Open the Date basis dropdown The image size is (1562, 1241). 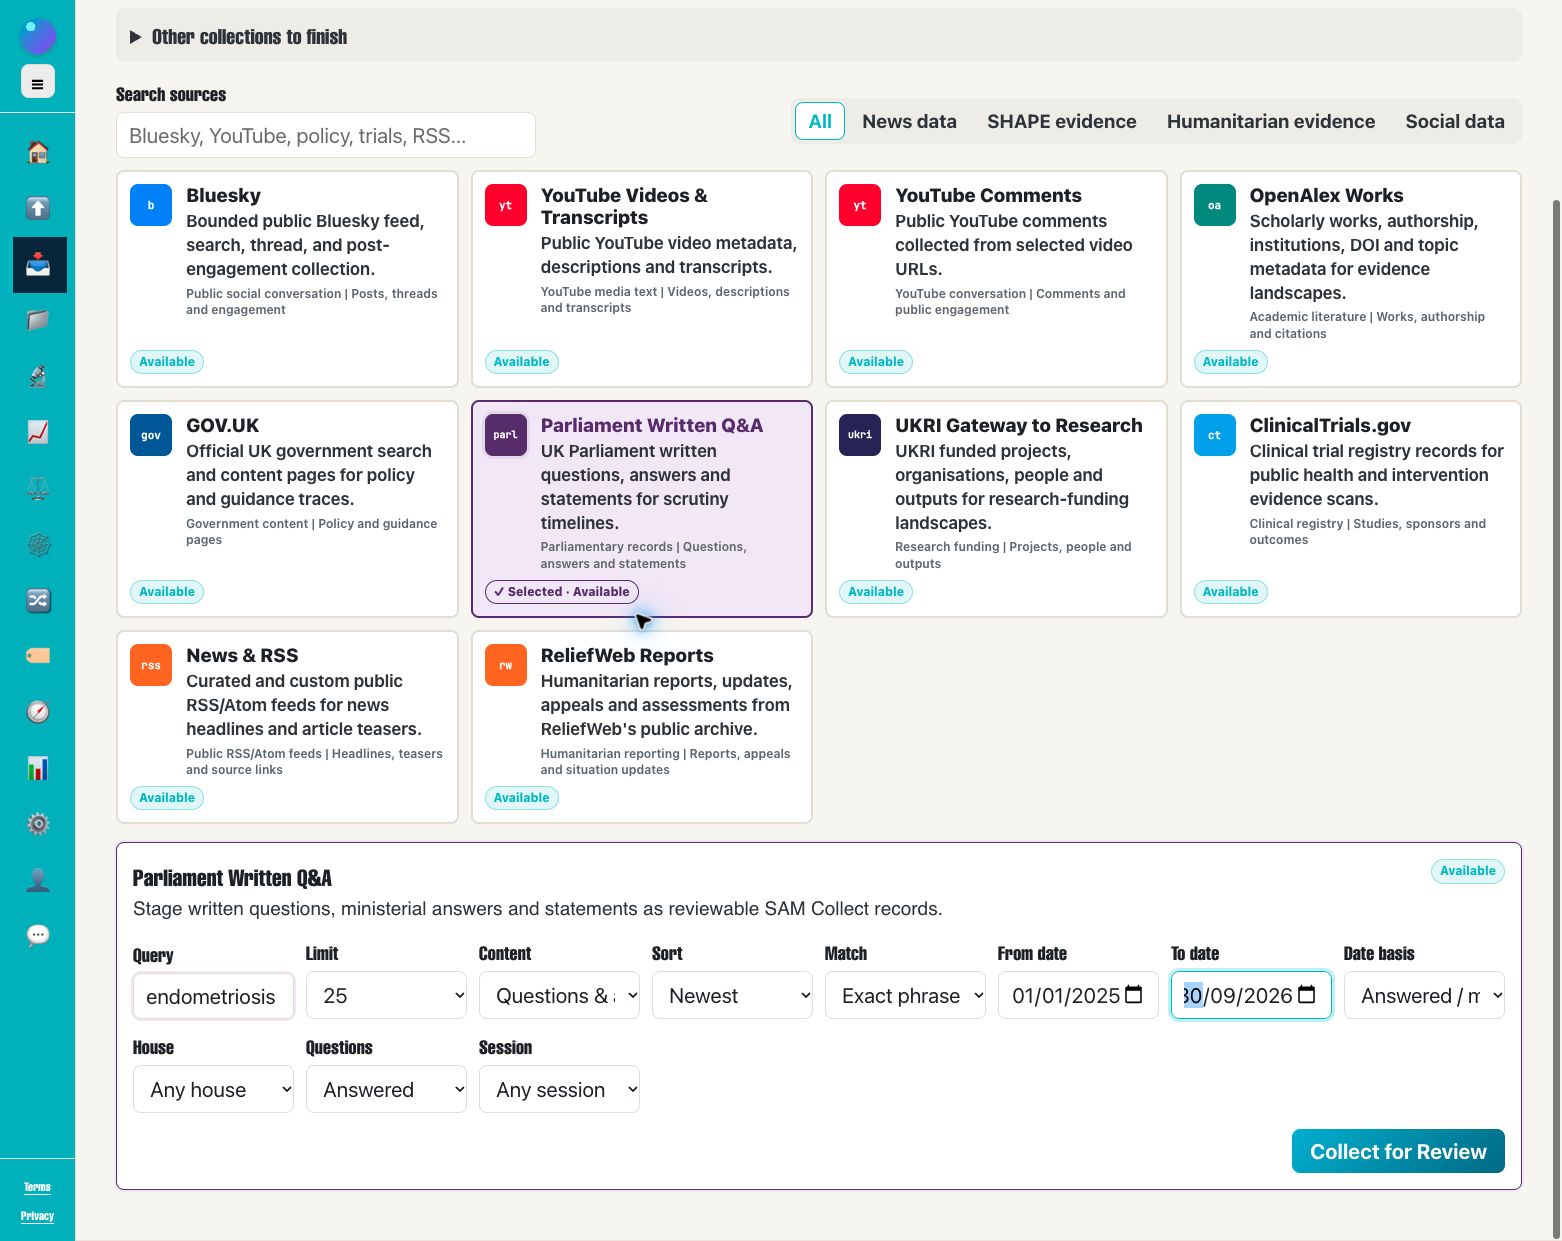1424,995
